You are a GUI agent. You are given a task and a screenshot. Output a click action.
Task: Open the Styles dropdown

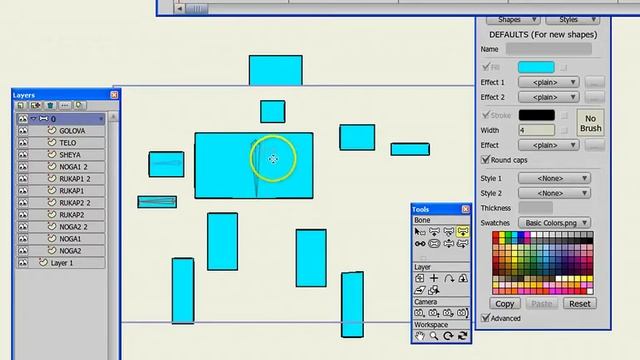pos(572,20)
